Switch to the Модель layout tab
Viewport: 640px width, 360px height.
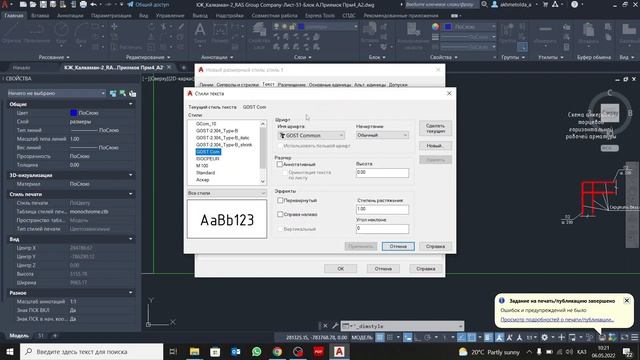pos(19,336)
